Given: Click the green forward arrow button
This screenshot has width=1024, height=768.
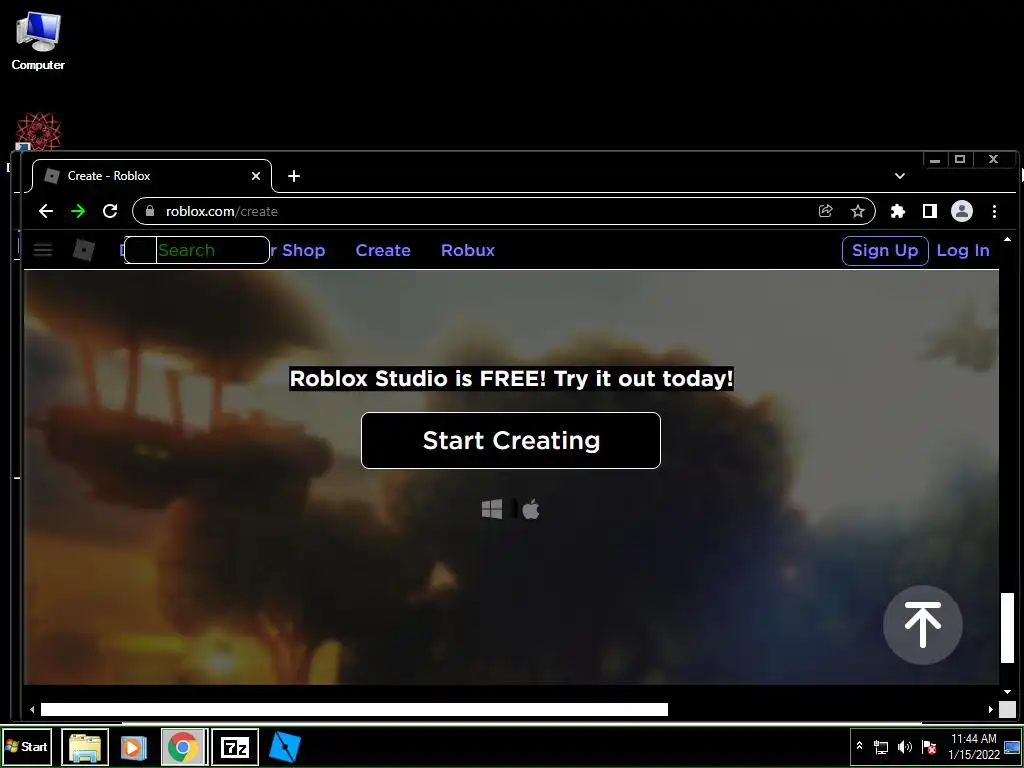Looking at the screenshot, I should coord(78,211).
